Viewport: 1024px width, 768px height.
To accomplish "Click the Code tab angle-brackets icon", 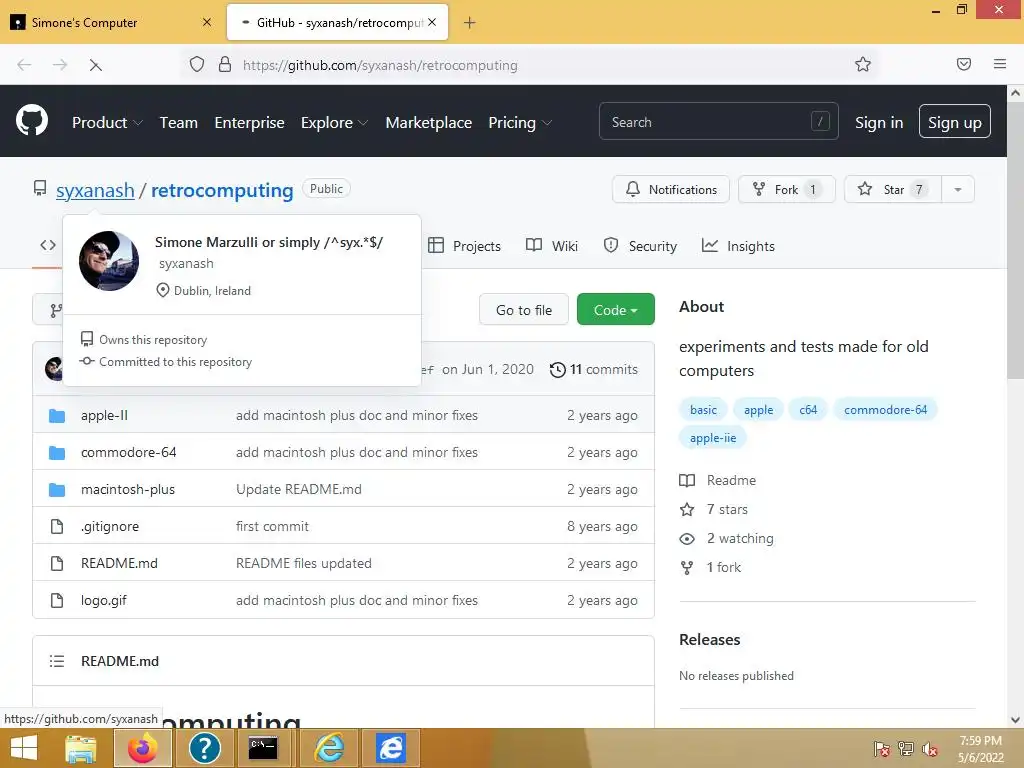I will (x=48, y=245).
